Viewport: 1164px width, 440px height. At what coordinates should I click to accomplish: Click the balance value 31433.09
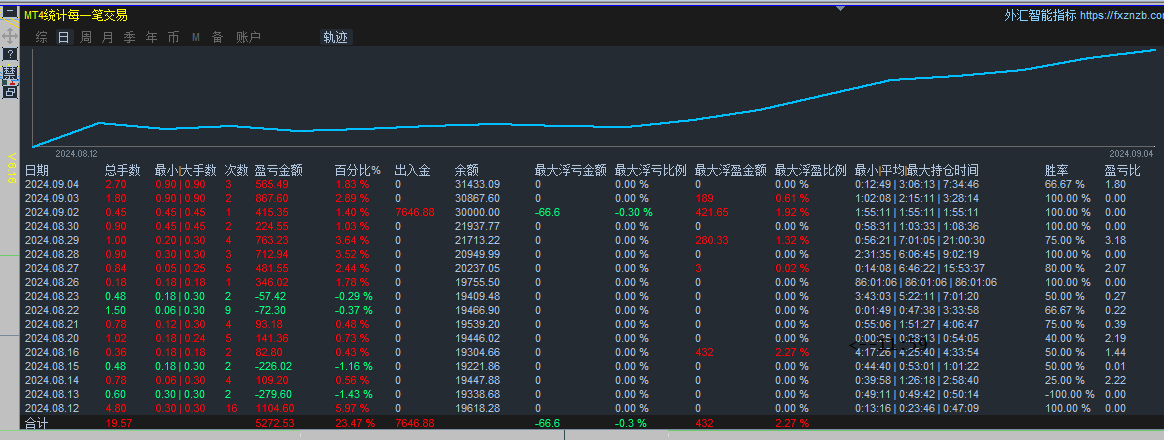pos(477,184)
